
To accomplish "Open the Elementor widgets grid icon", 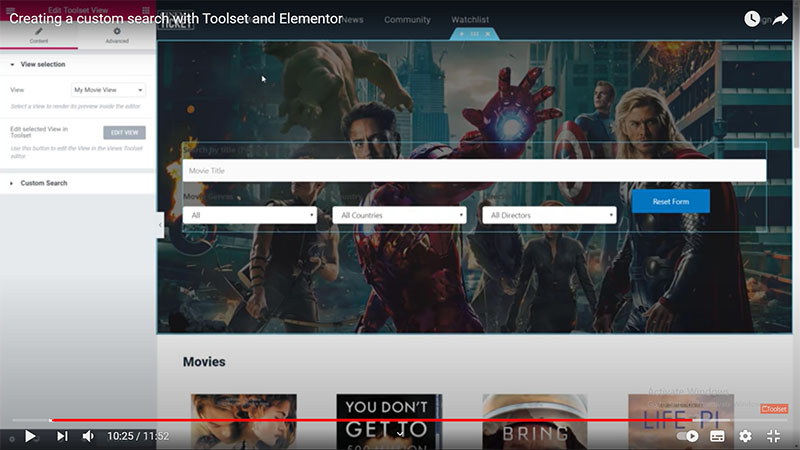I will tap(146, 10).
